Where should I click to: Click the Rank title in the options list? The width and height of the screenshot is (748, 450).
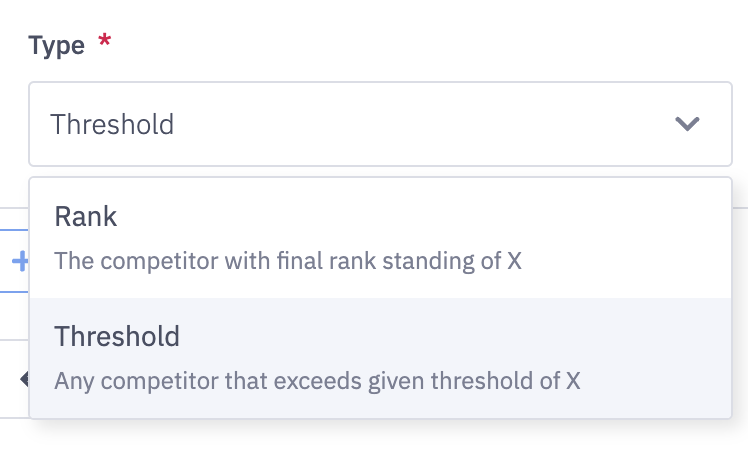point(86,217)
